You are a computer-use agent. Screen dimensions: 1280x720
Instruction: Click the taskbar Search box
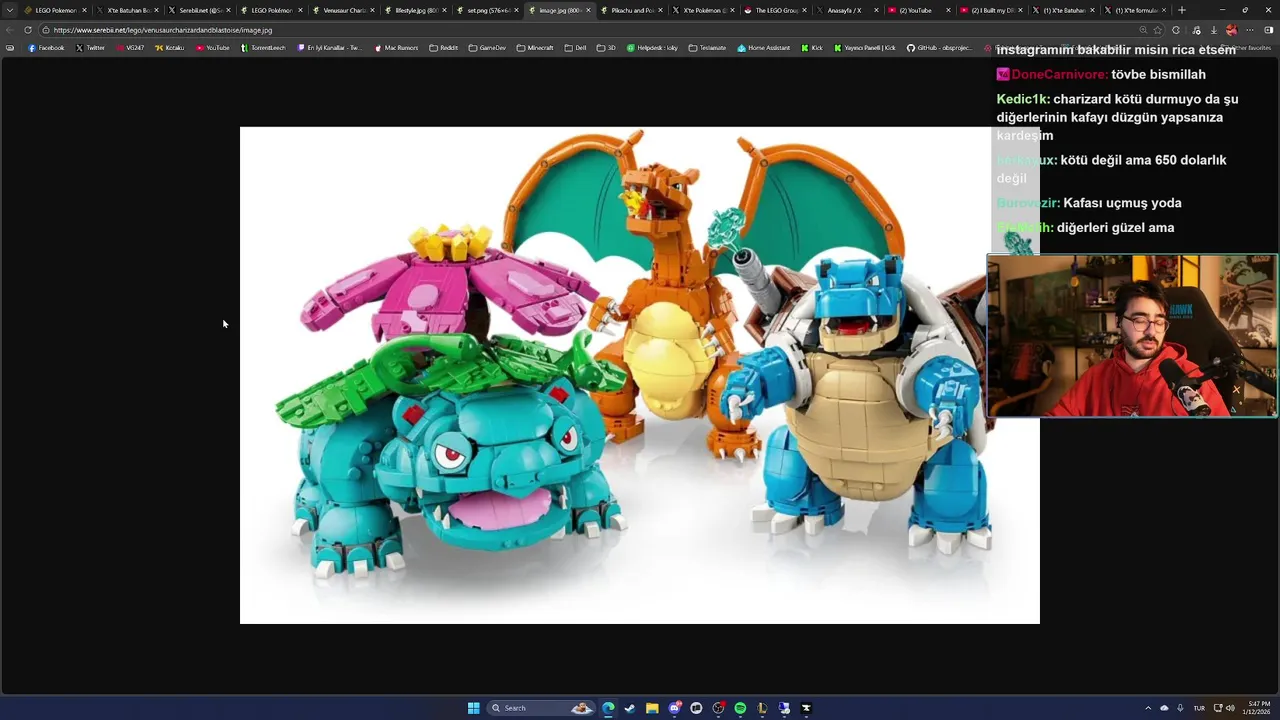[541, 708]
